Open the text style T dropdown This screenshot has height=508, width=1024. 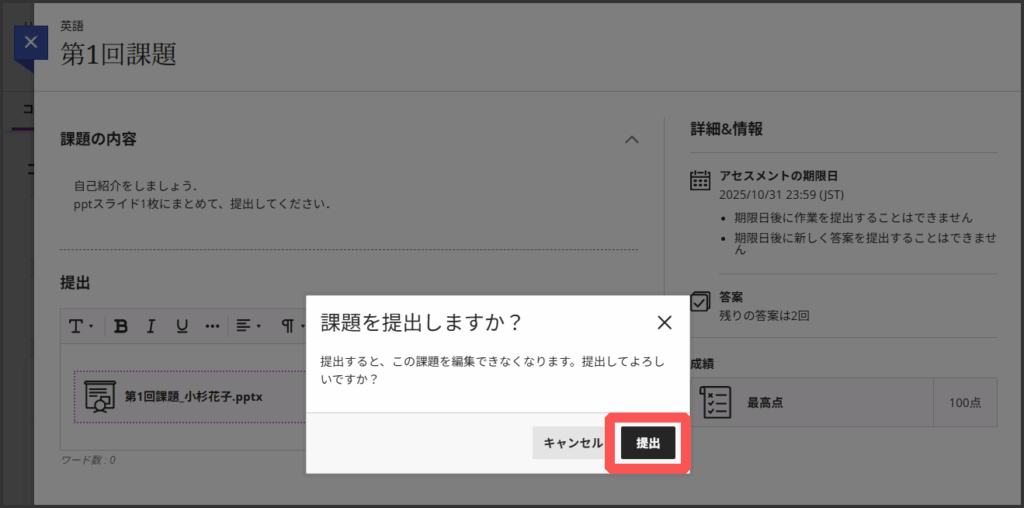click(x=80, y=326)
